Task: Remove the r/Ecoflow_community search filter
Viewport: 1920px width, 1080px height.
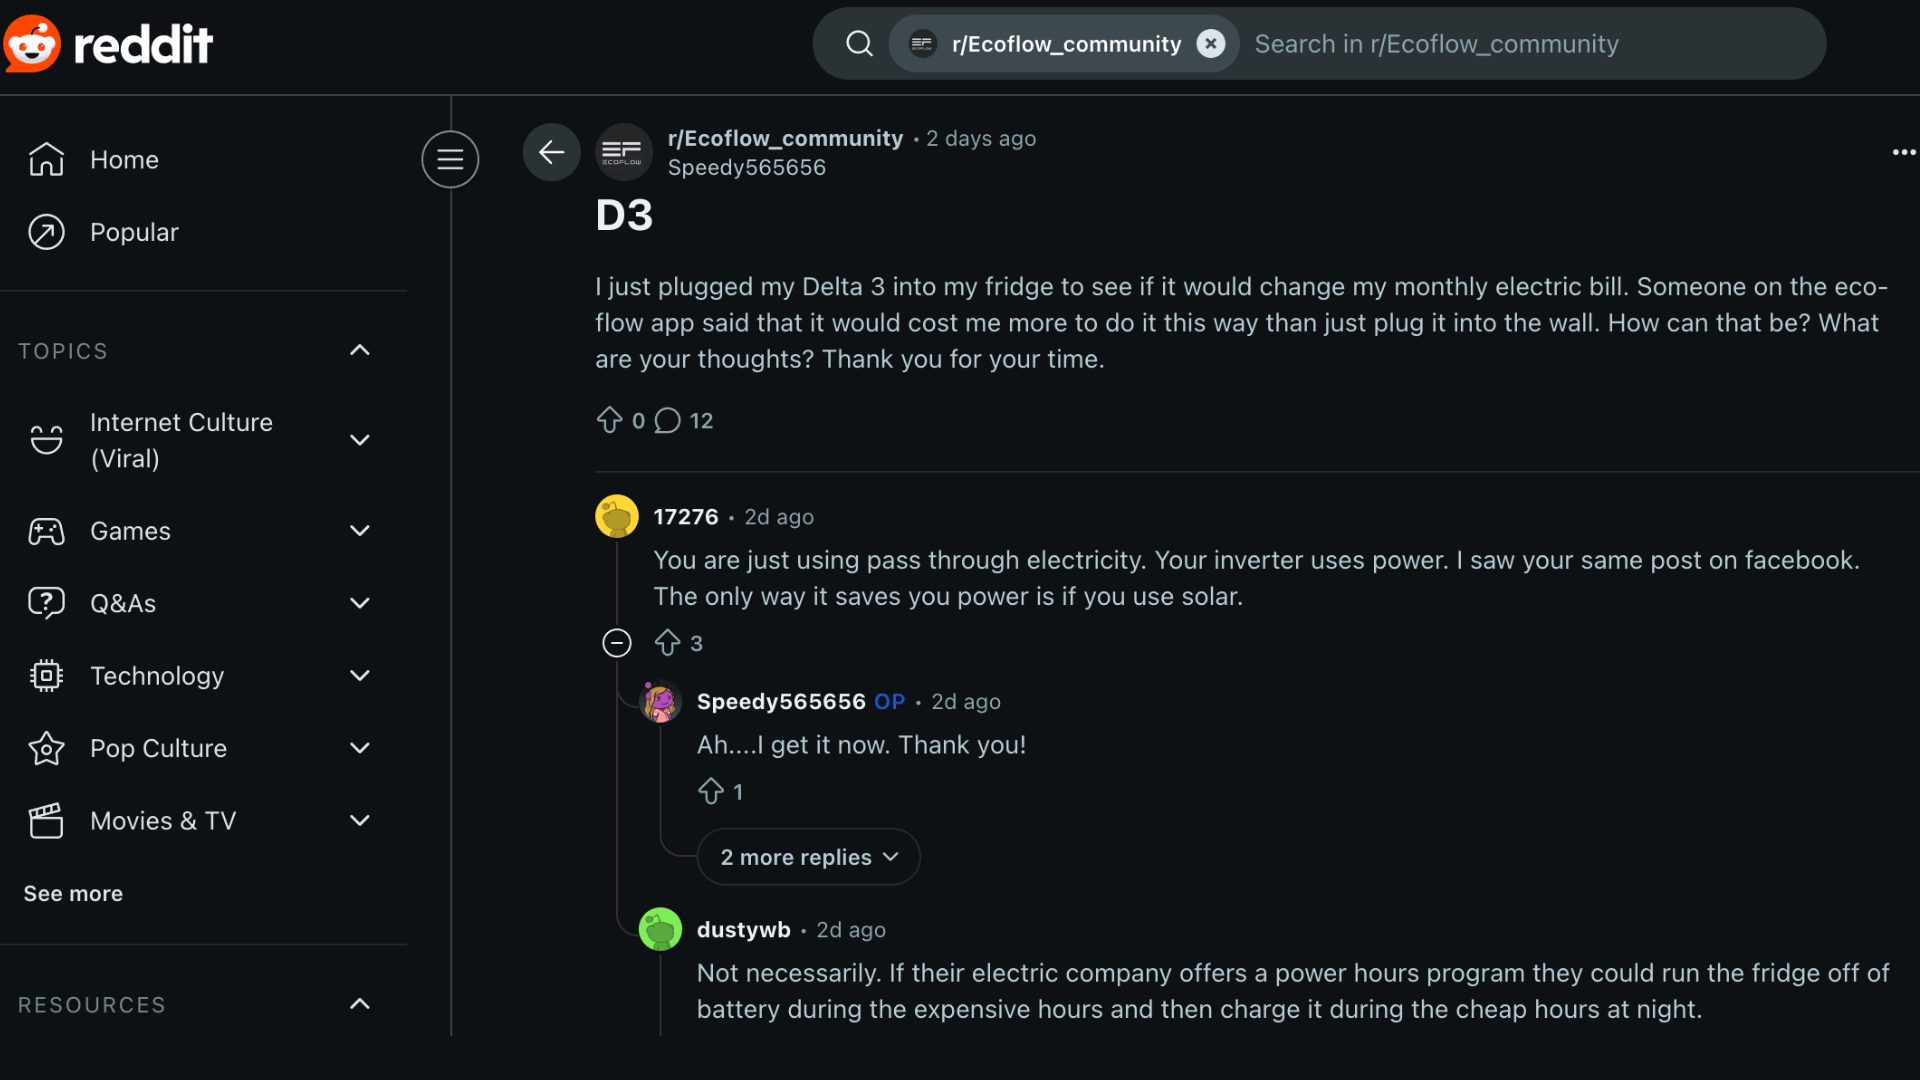Action: point(1210,44)
